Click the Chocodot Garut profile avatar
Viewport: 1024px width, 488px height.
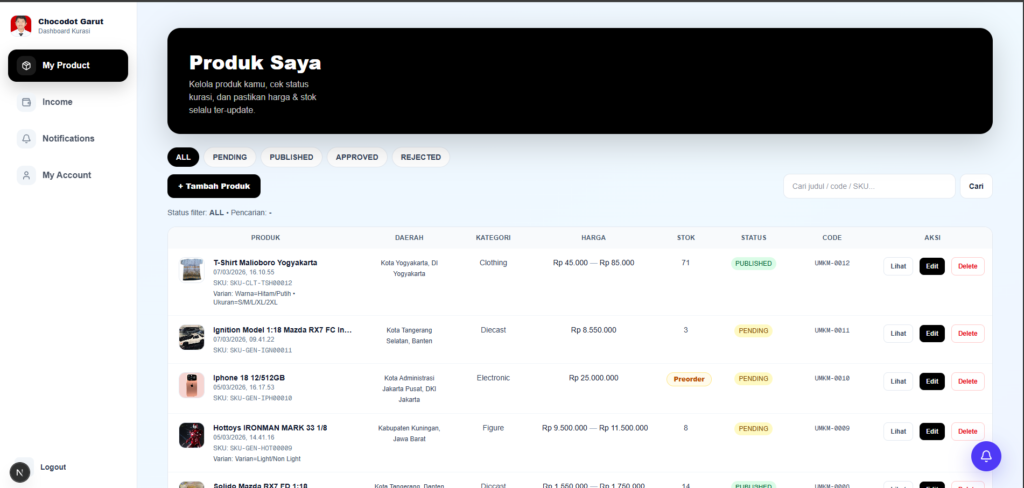coord(21,25)
